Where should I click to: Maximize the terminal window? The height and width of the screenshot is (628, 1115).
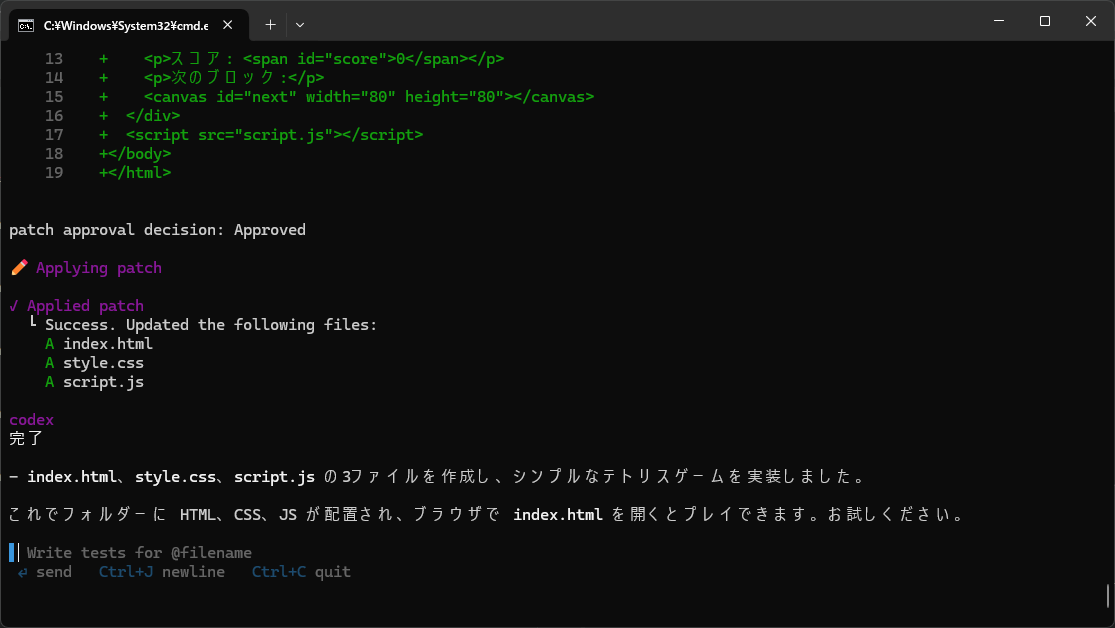click(x=1045, y=21)
